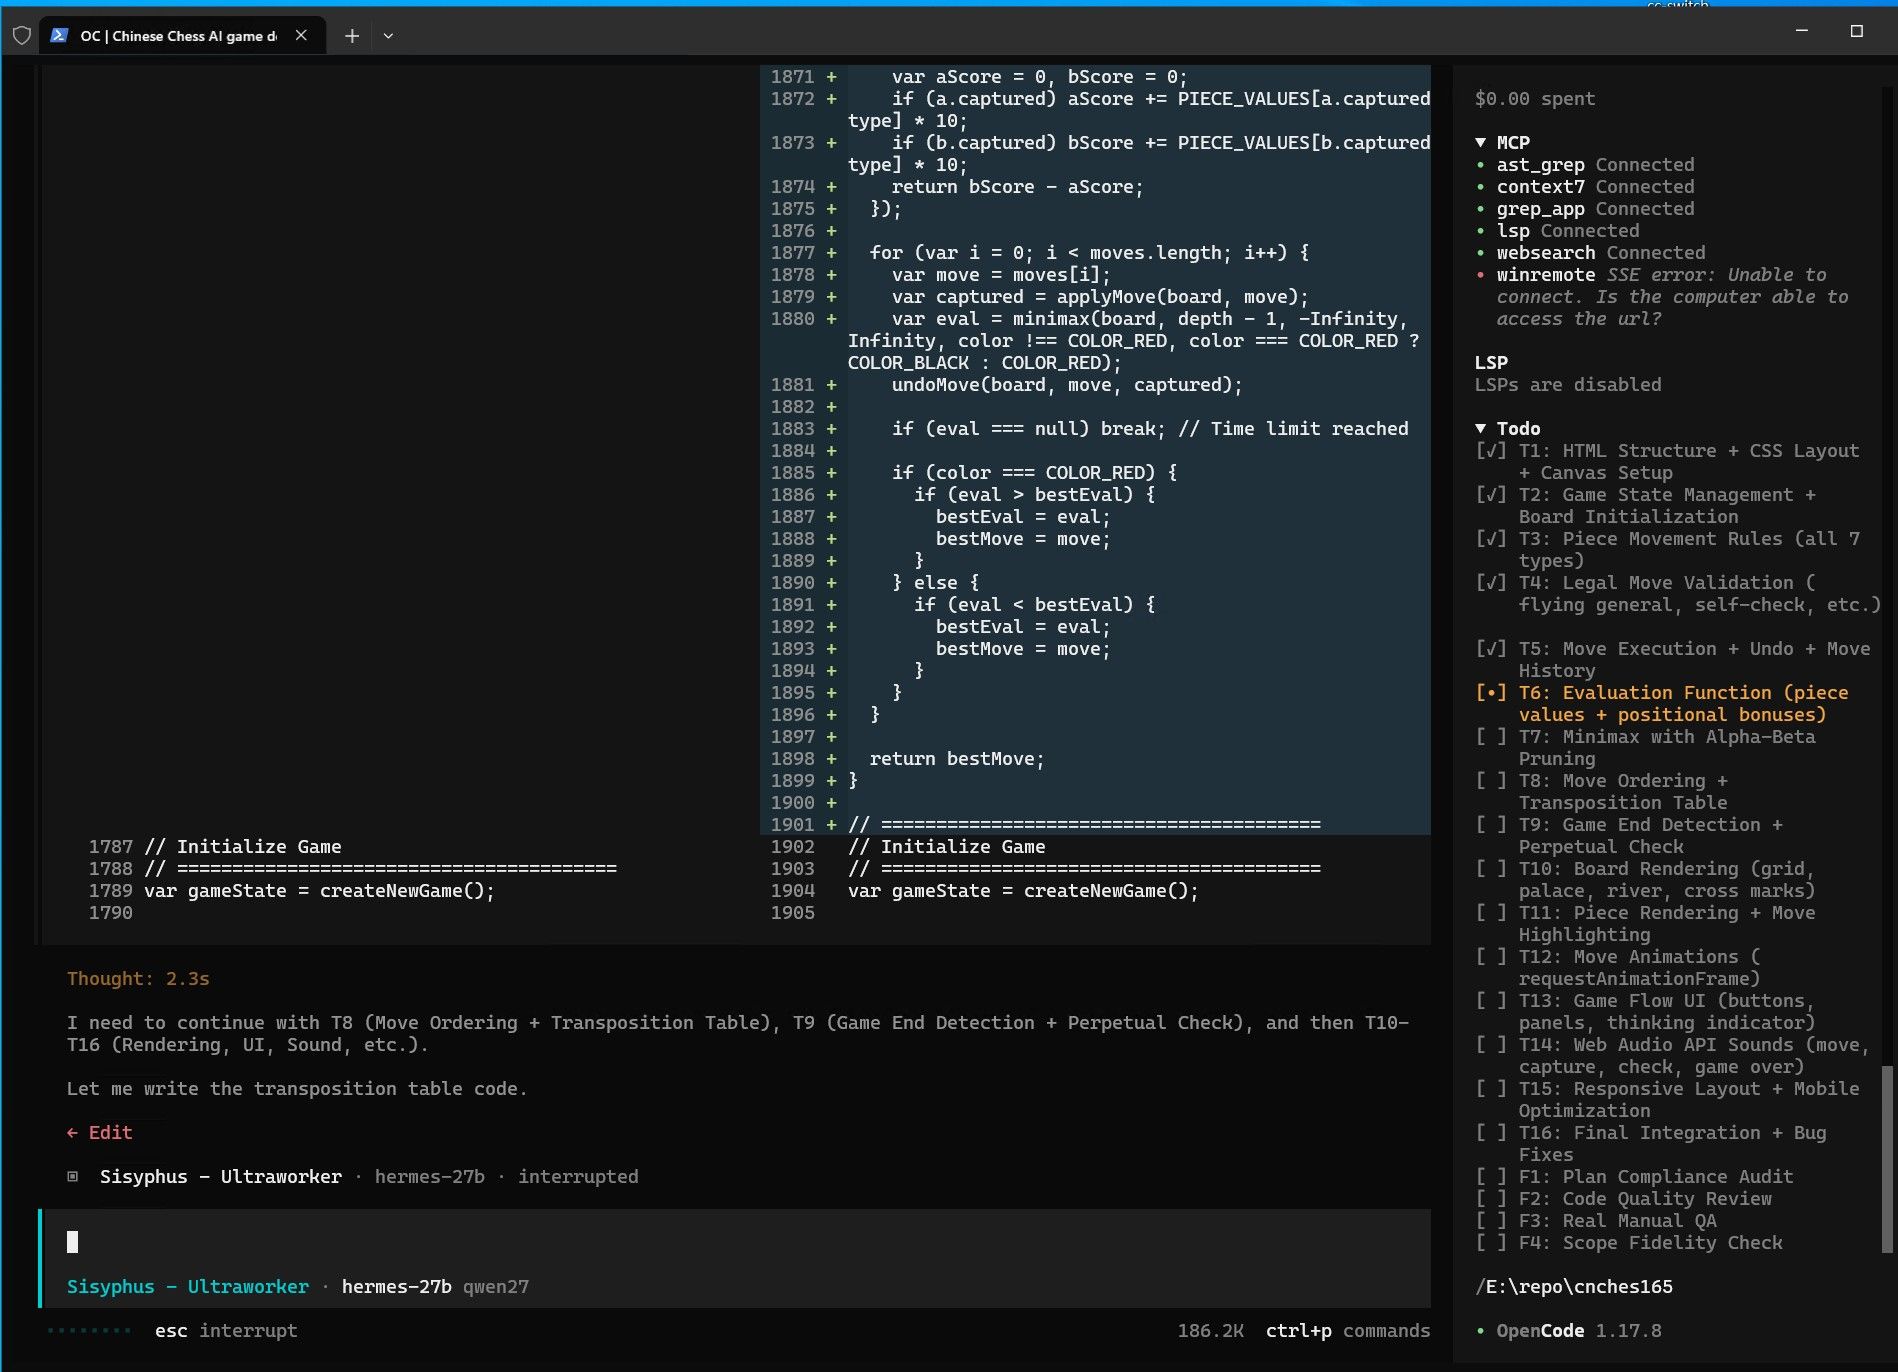Screen dimensions: 1898x1372
Task: Toggle checkbox for T9: Game End Detection
Action: [x=1491, y=825]
